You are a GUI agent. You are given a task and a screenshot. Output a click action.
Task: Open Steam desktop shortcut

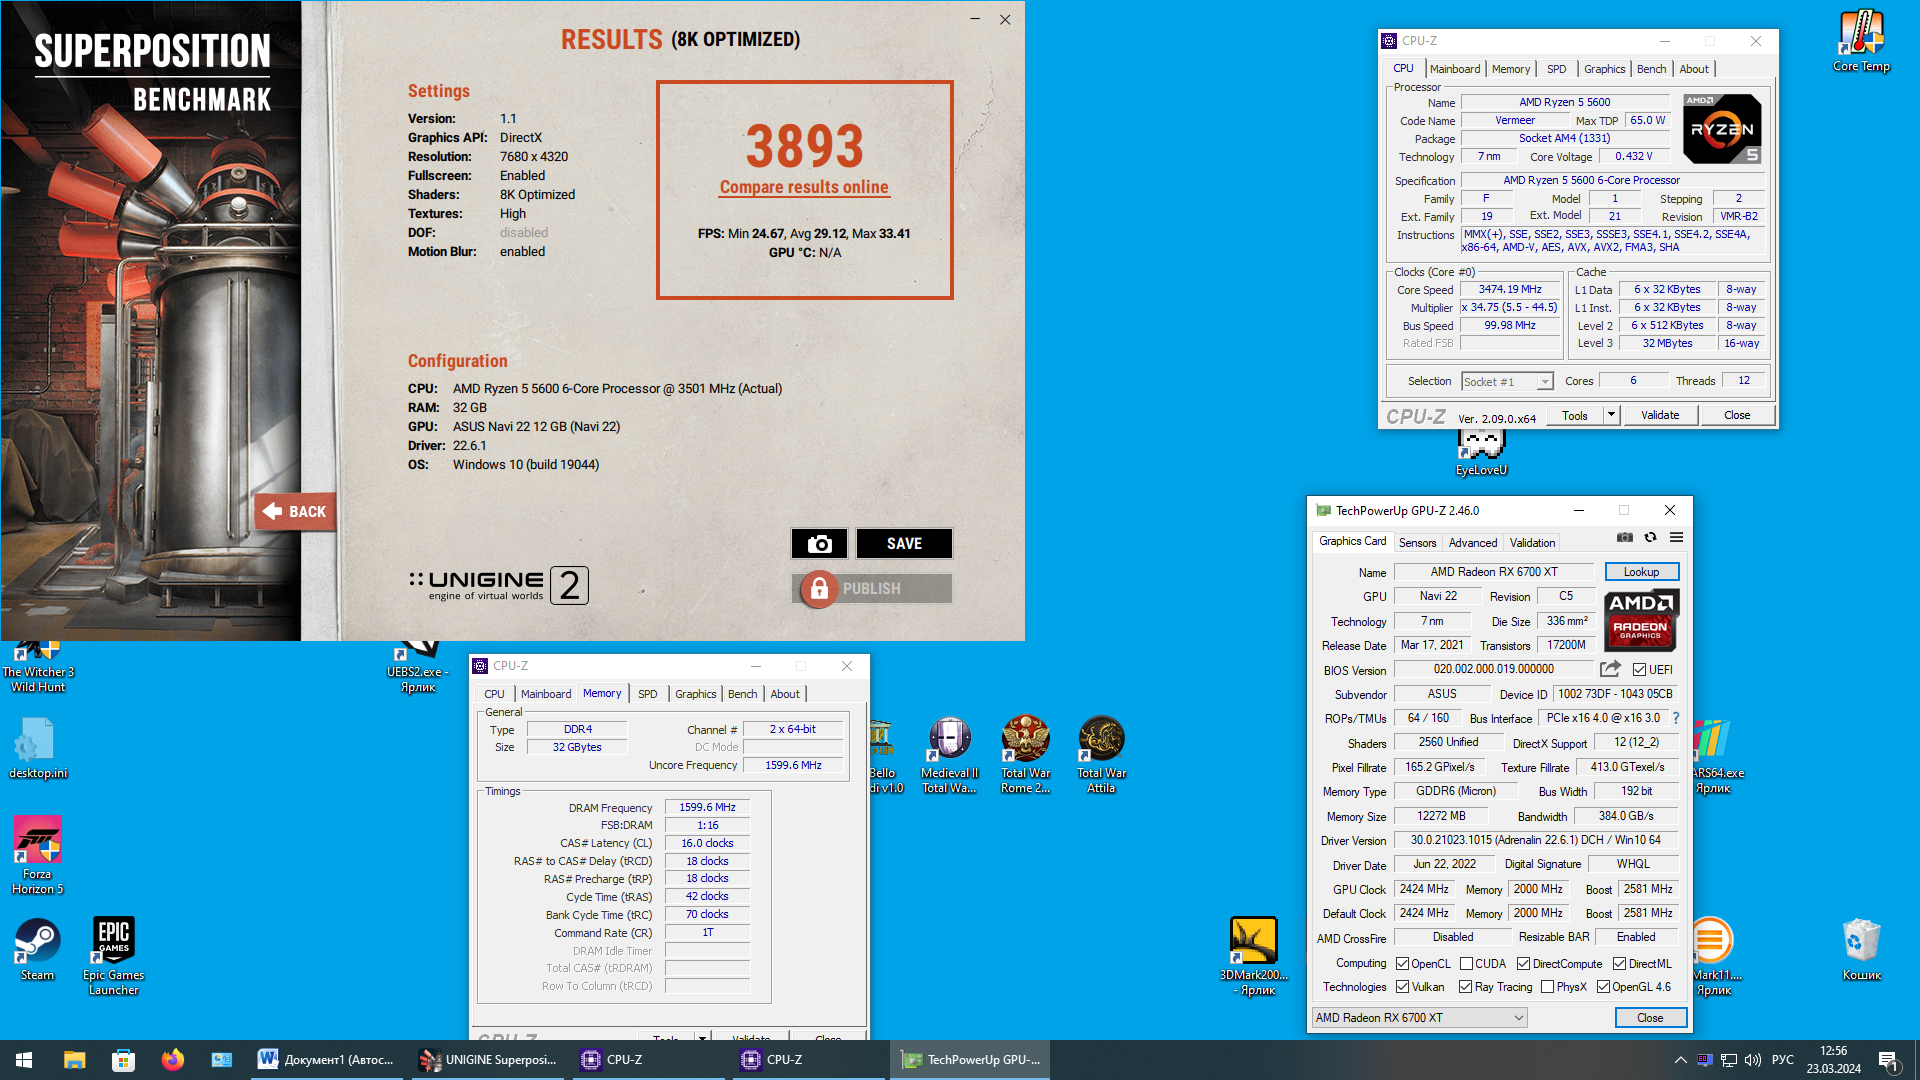click(38, 950)
